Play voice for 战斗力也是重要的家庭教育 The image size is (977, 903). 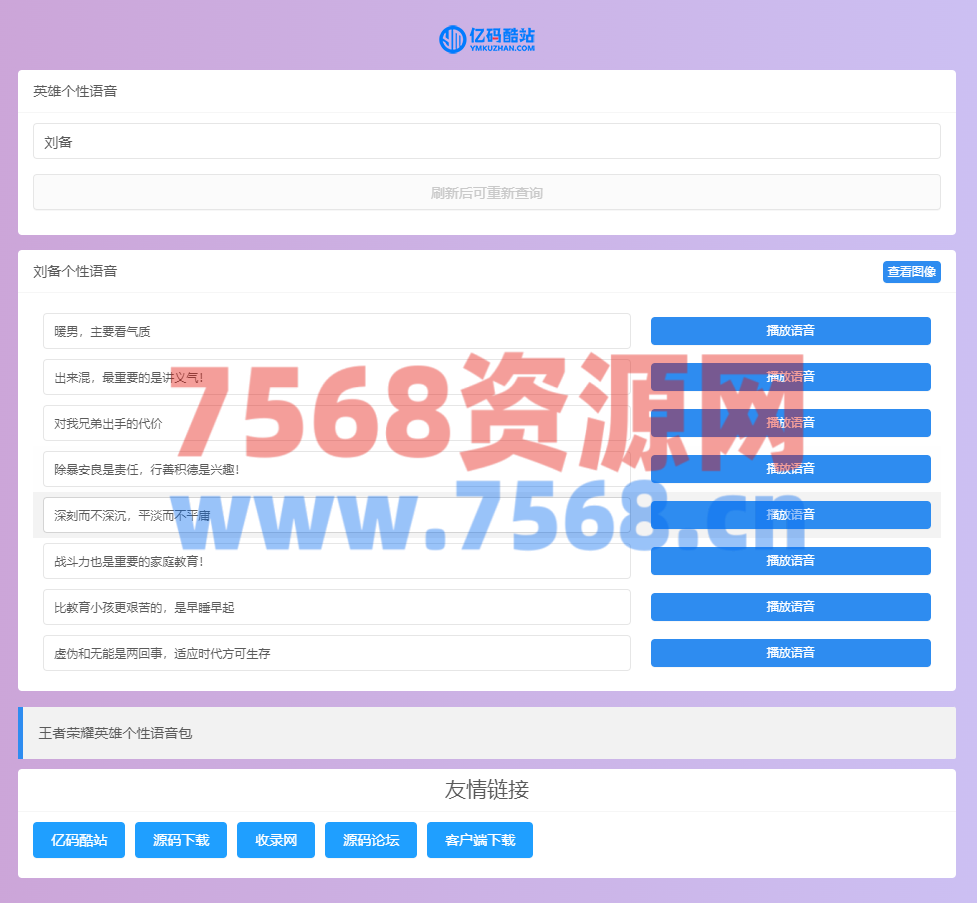point(790,561)
